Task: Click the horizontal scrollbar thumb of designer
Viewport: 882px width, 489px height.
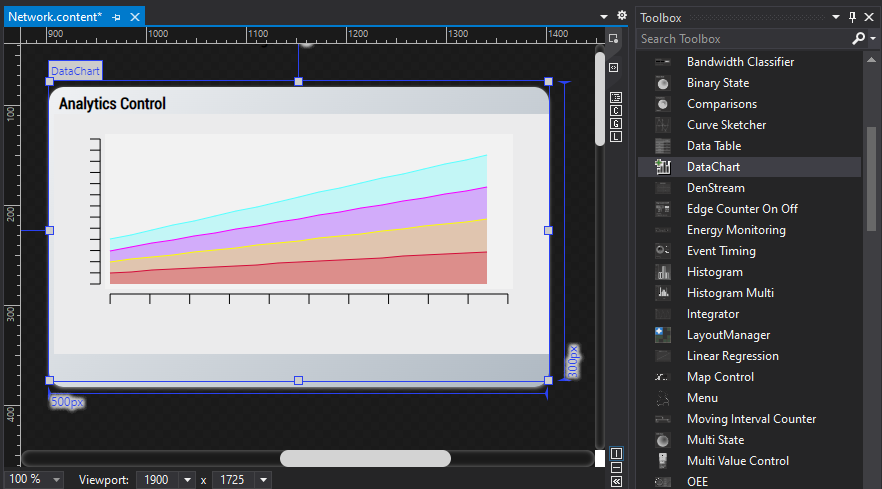Action: pos(365,459)
